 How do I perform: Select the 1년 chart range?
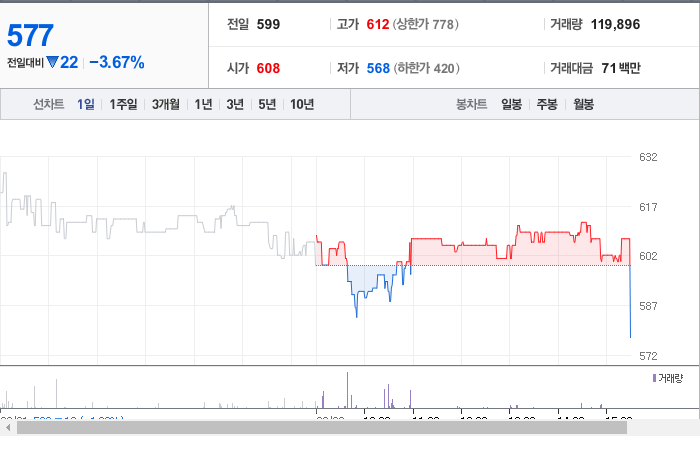click(203, 104)
